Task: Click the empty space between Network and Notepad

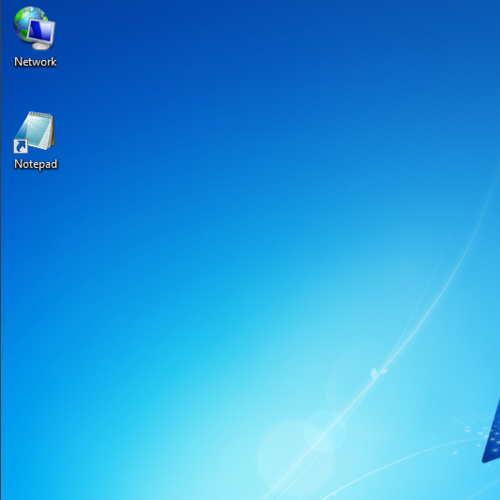Action: 35,89
